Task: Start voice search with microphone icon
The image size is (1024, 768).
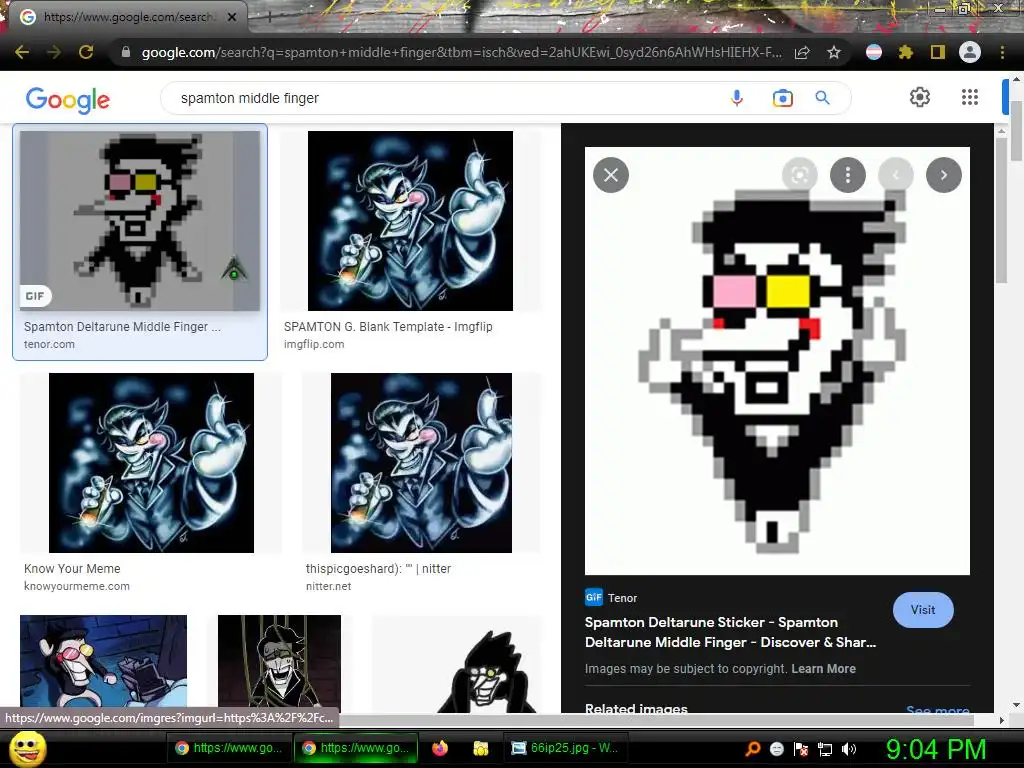Action: 737,98
